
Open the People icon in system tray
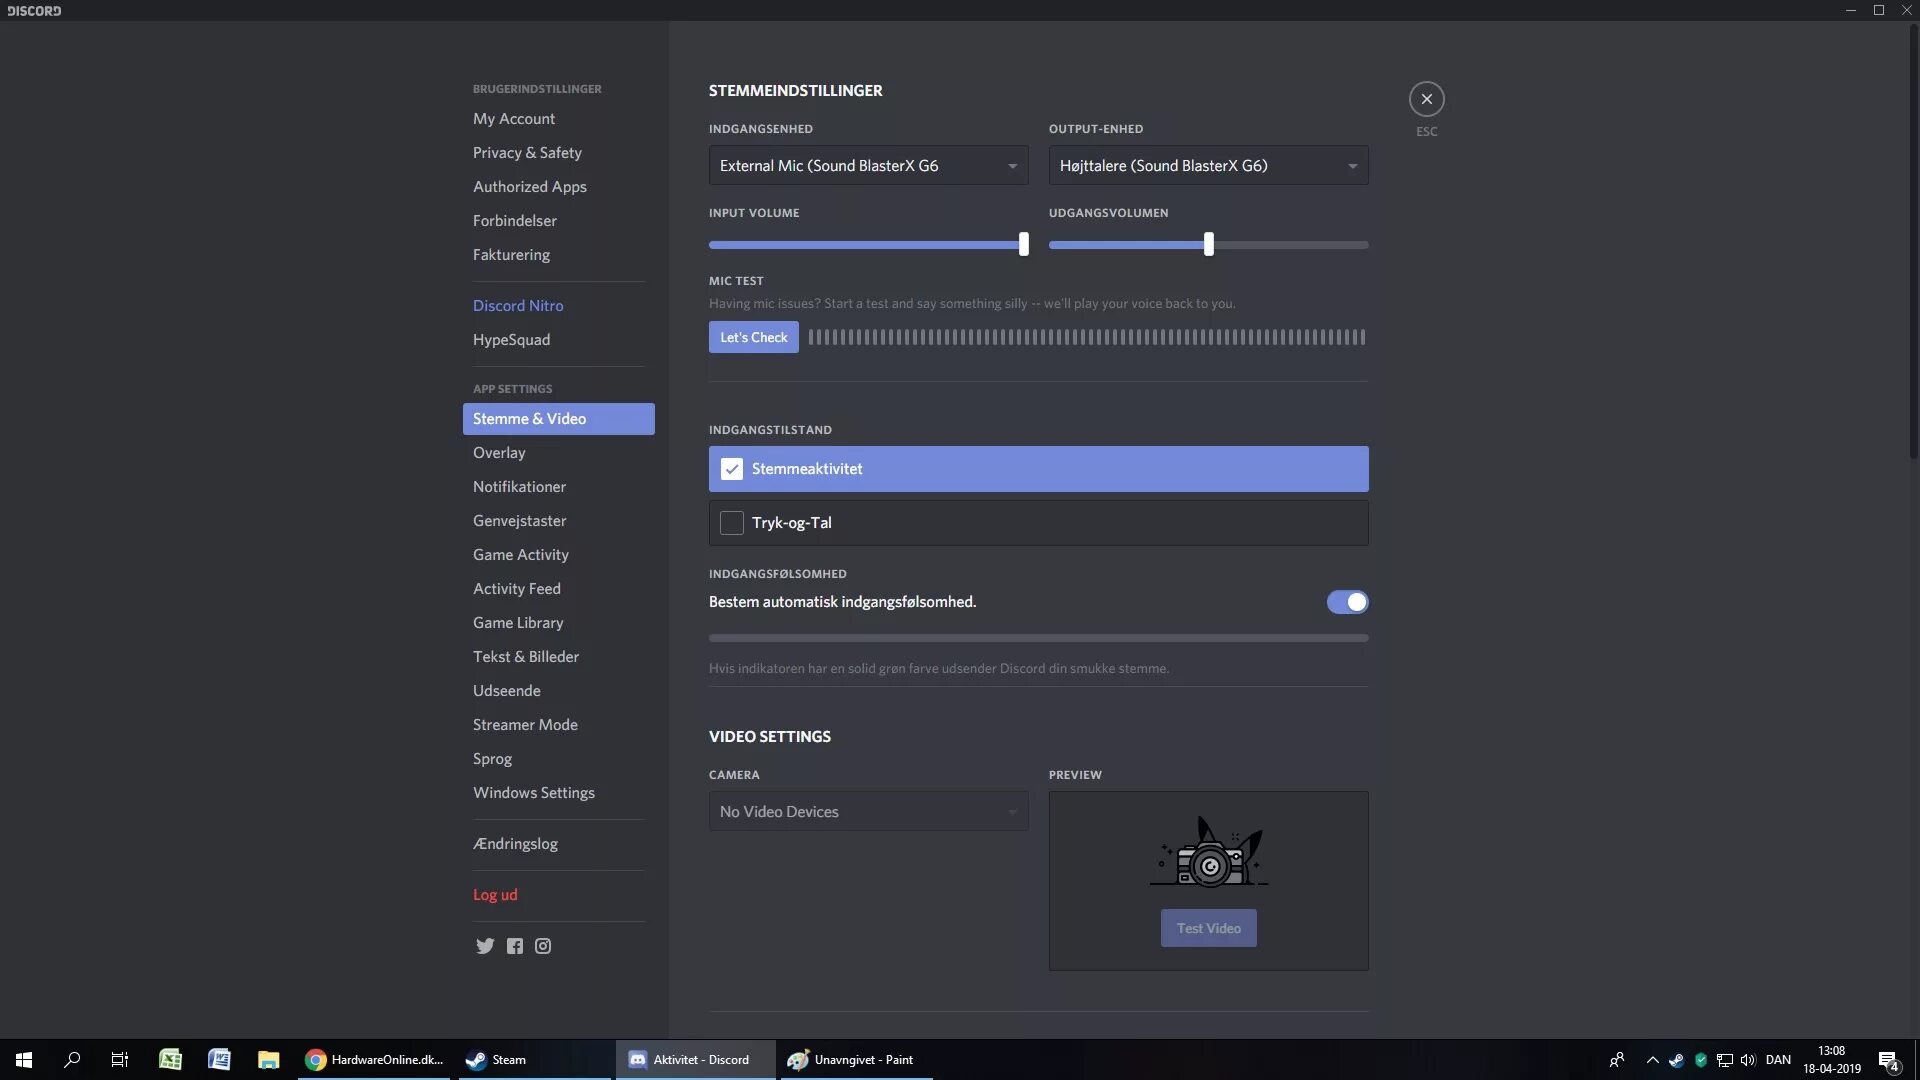(1617, 1060)
